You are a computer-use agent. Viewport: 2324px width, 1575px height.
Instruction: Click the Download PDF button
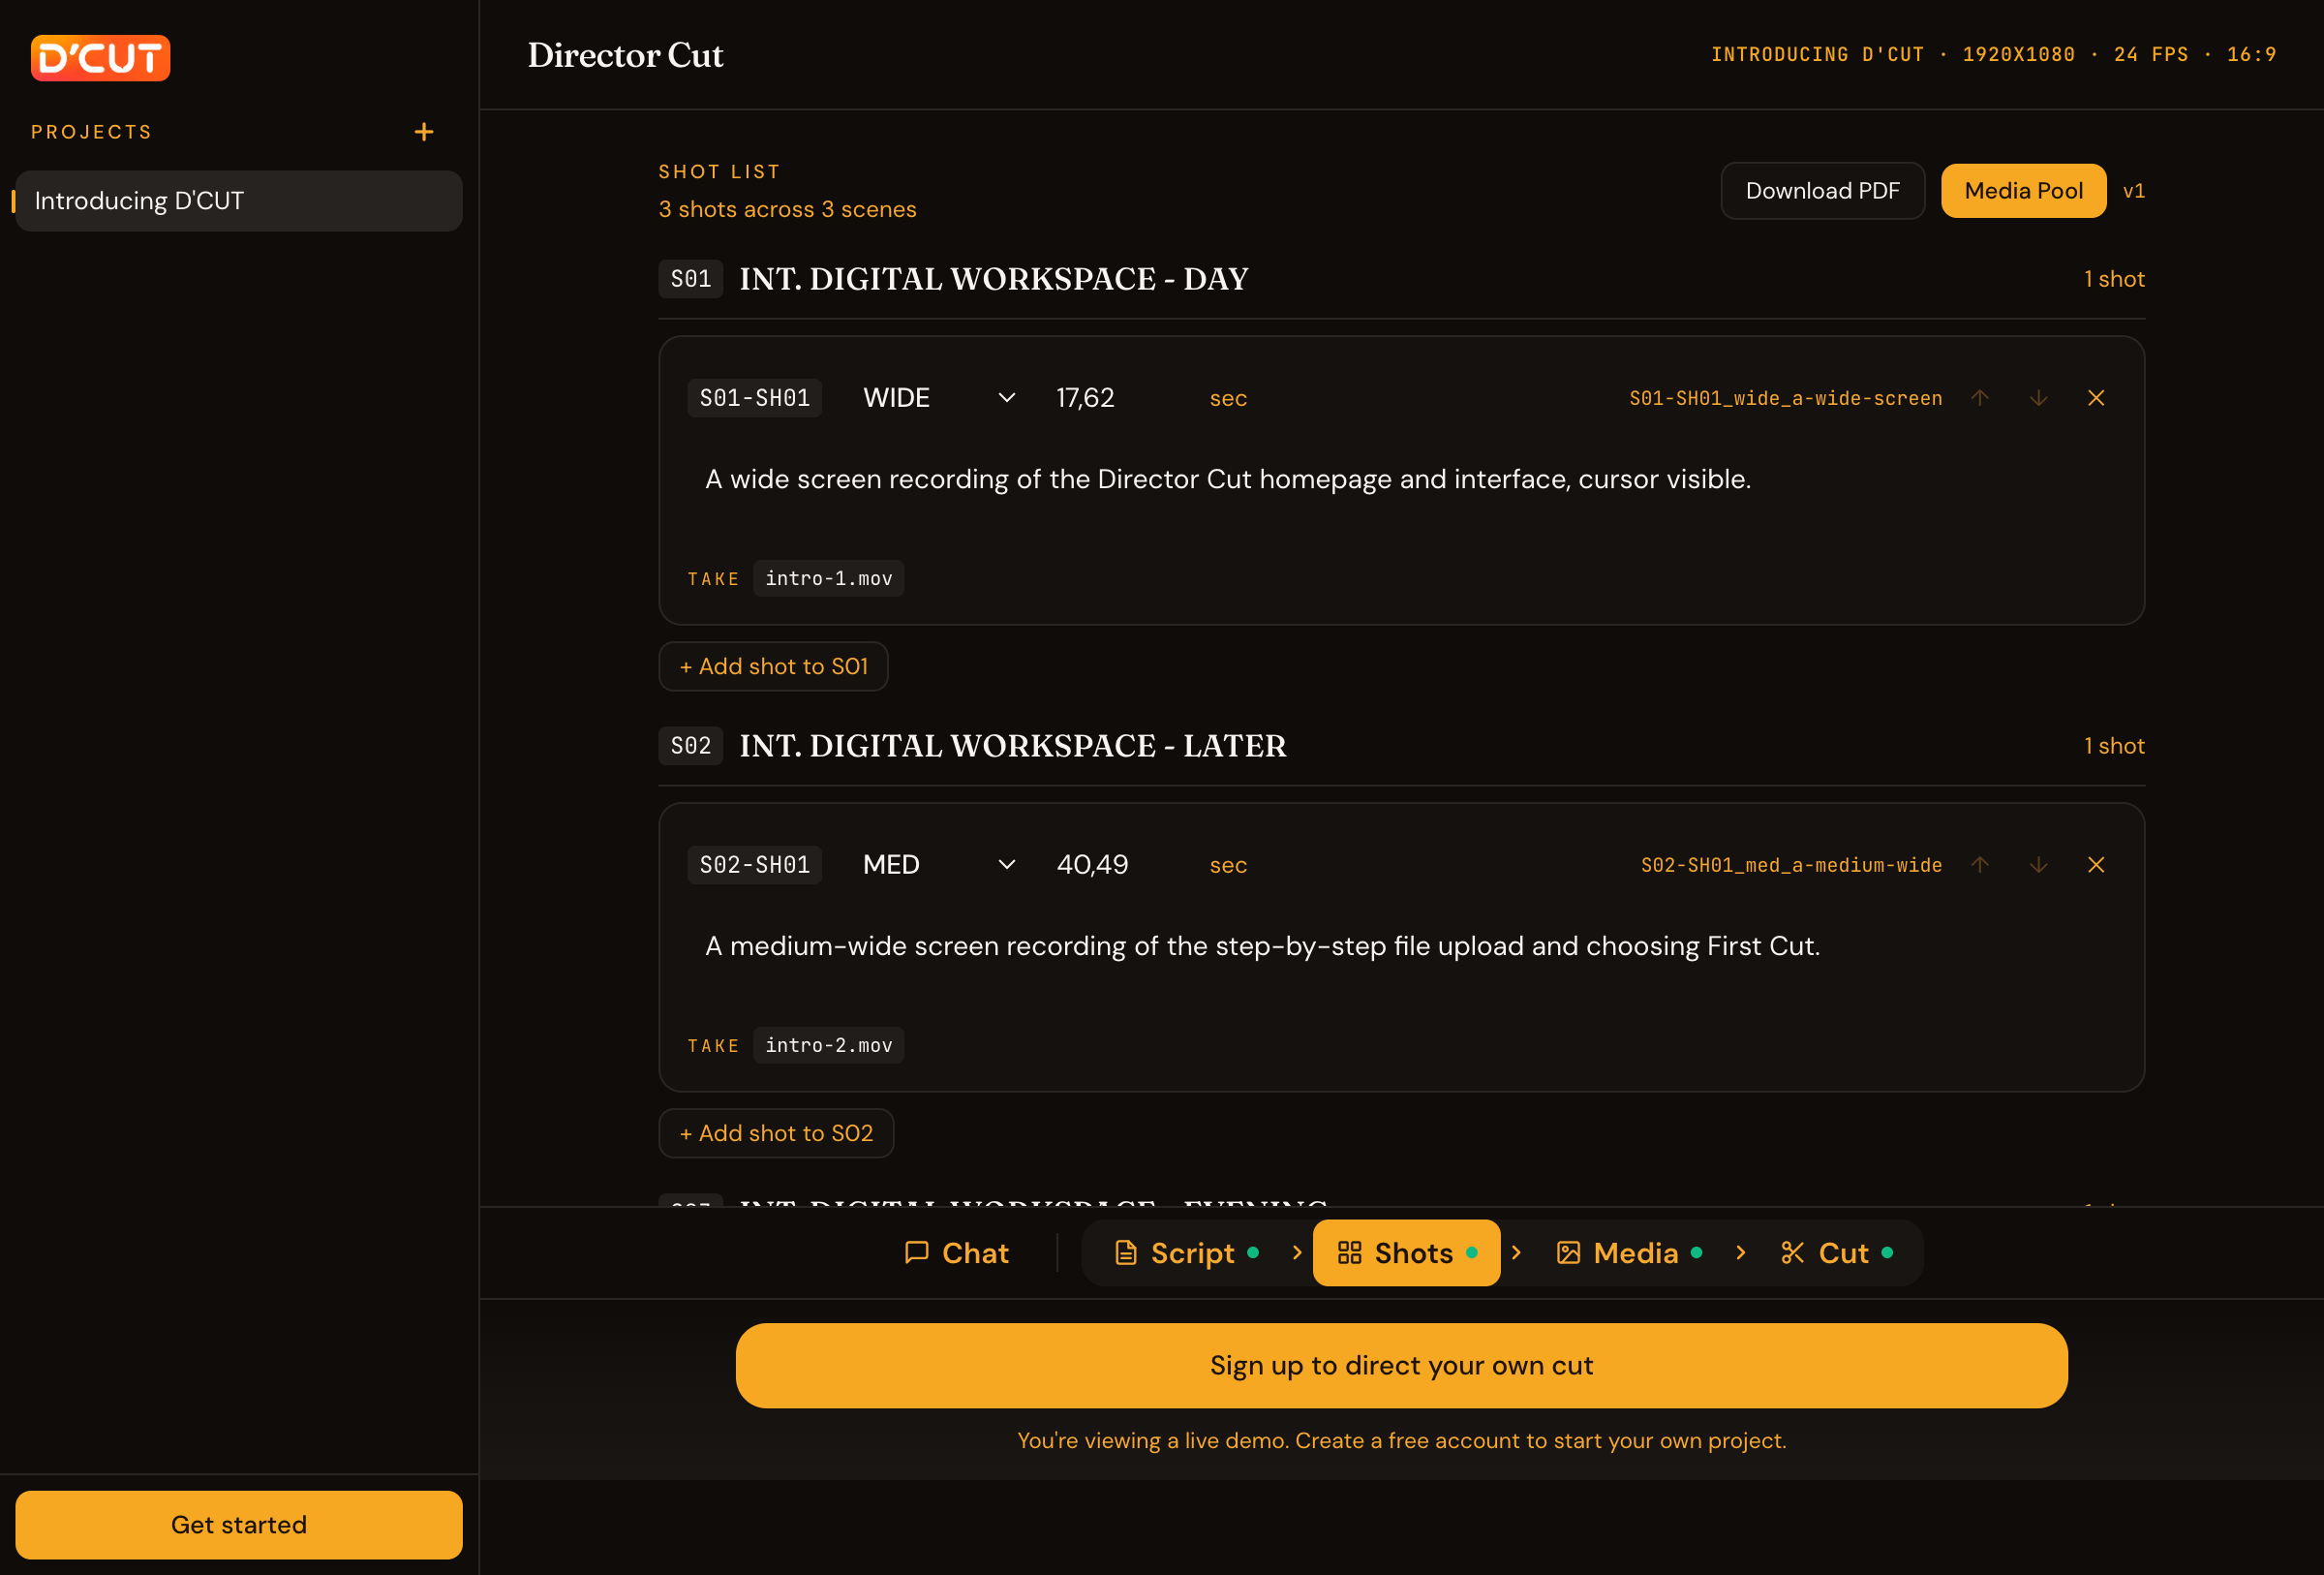pyautogui.click(x=1822, y=191)
